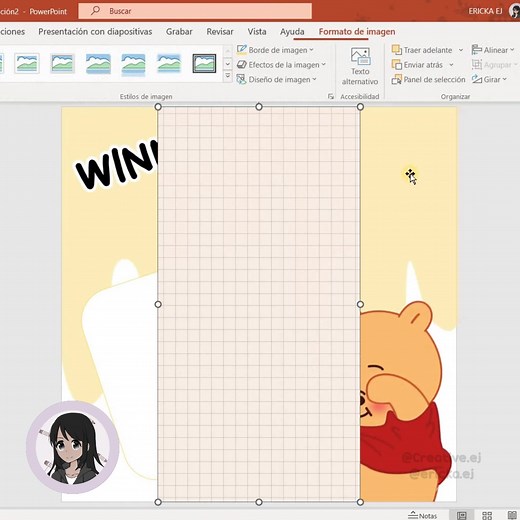The width and height of the screenshot is (520, 520).
Task: Switch to reading view
Action: pyautogui.click(x=512, y=515)
